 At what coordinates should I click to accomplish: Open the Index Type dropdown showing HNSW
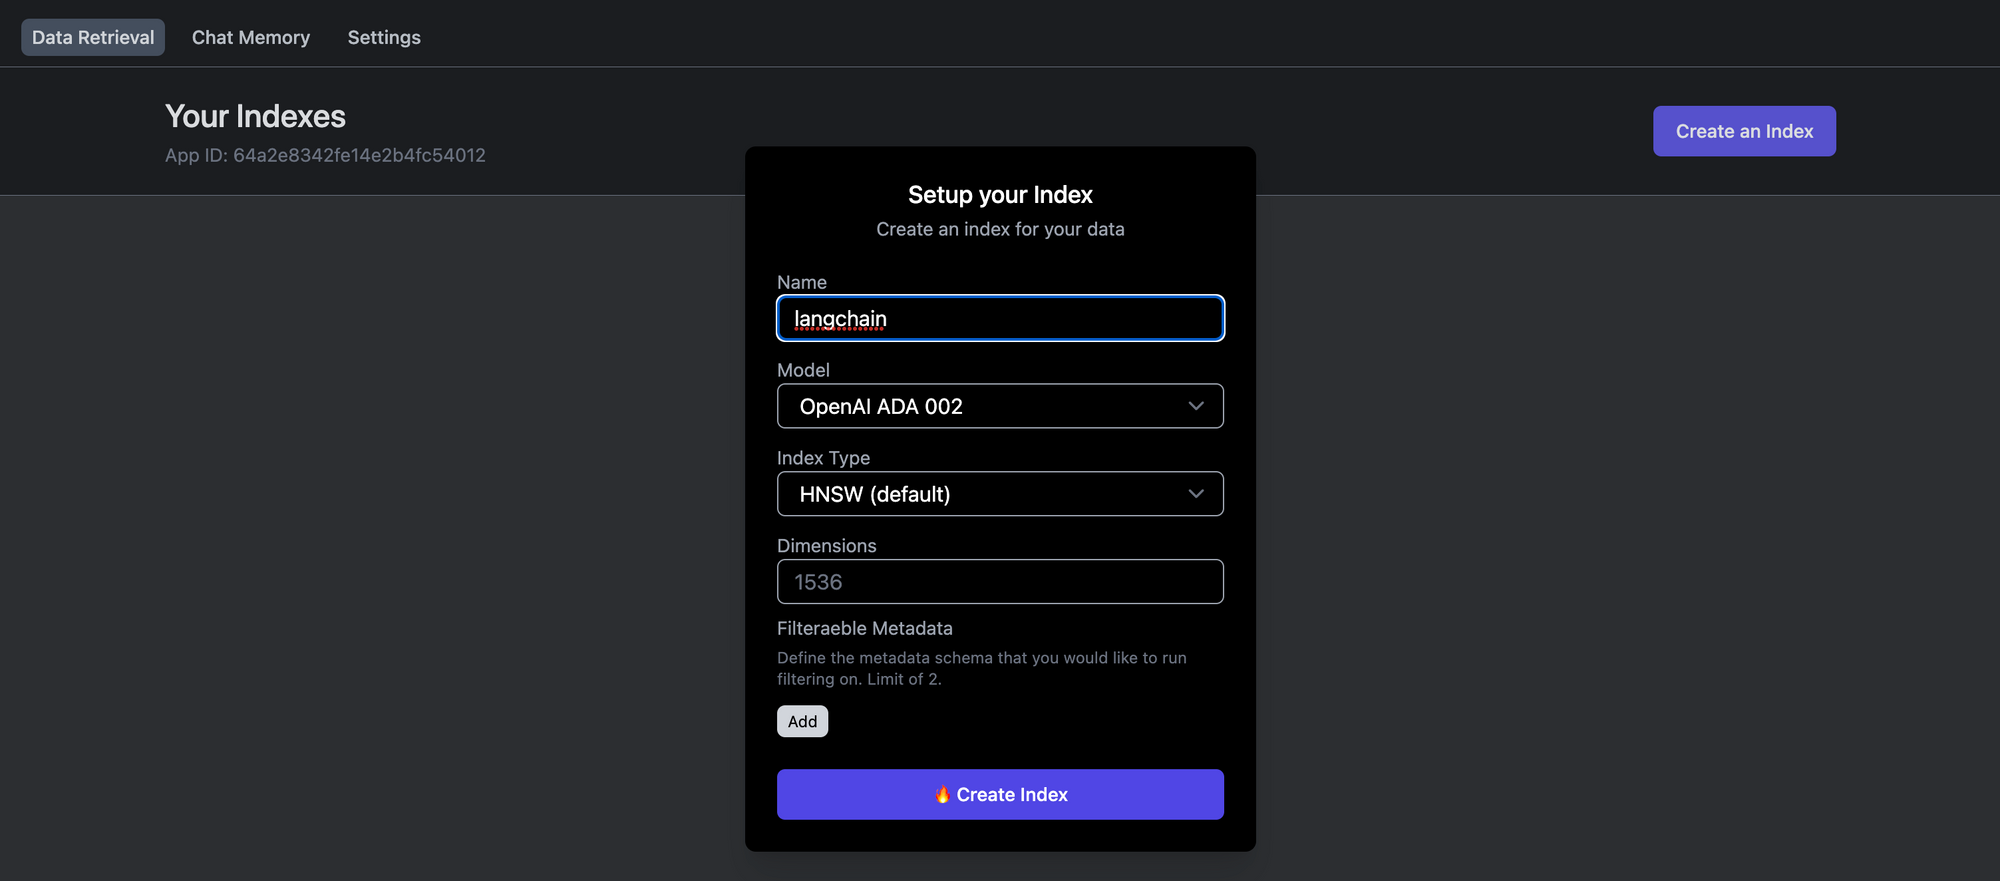click(x=1000, y=493)
